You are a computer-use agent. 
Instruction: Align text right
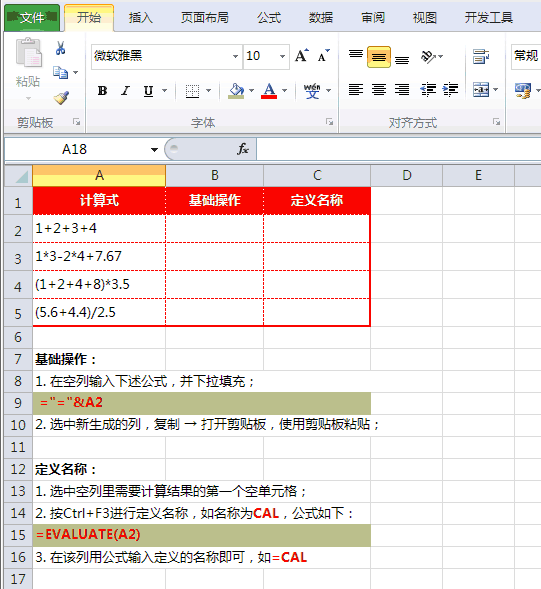click(x=402, y=89)
